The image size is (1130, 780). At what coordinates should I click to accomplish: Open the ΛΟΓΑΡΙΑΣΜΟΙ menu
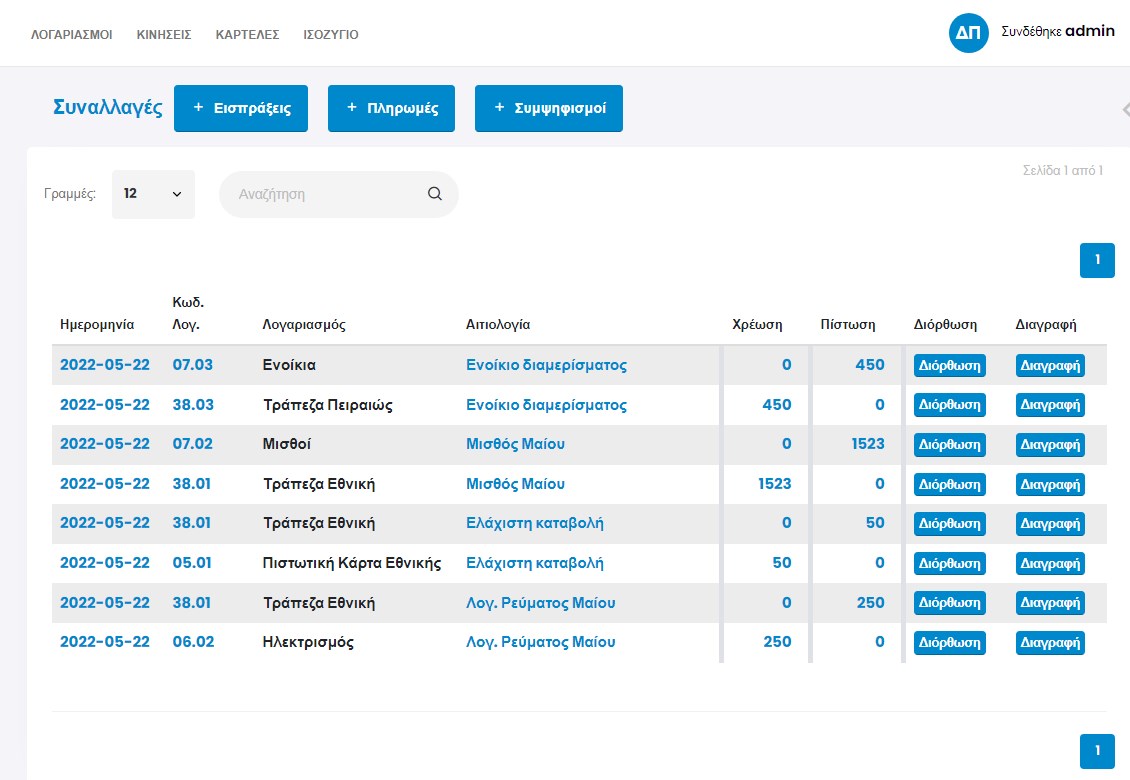coord(71,35)
